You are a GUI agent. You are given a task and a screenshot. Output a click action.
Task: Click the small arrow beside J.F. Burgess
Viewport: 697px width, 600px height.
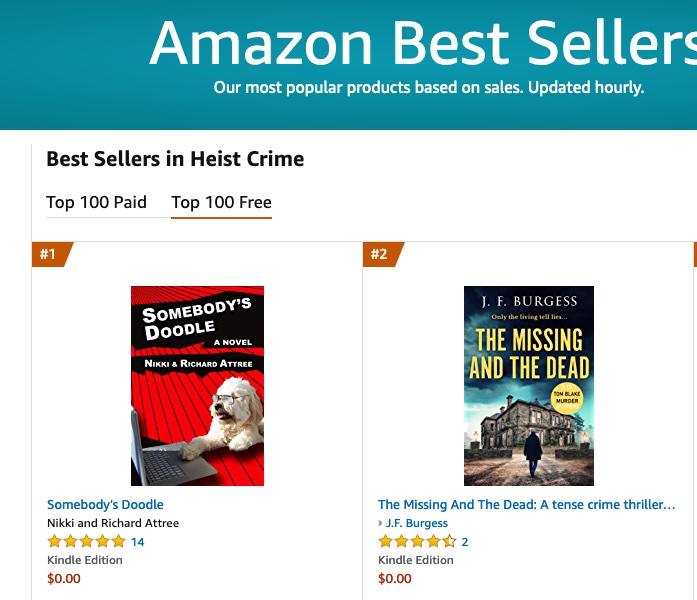381,523
